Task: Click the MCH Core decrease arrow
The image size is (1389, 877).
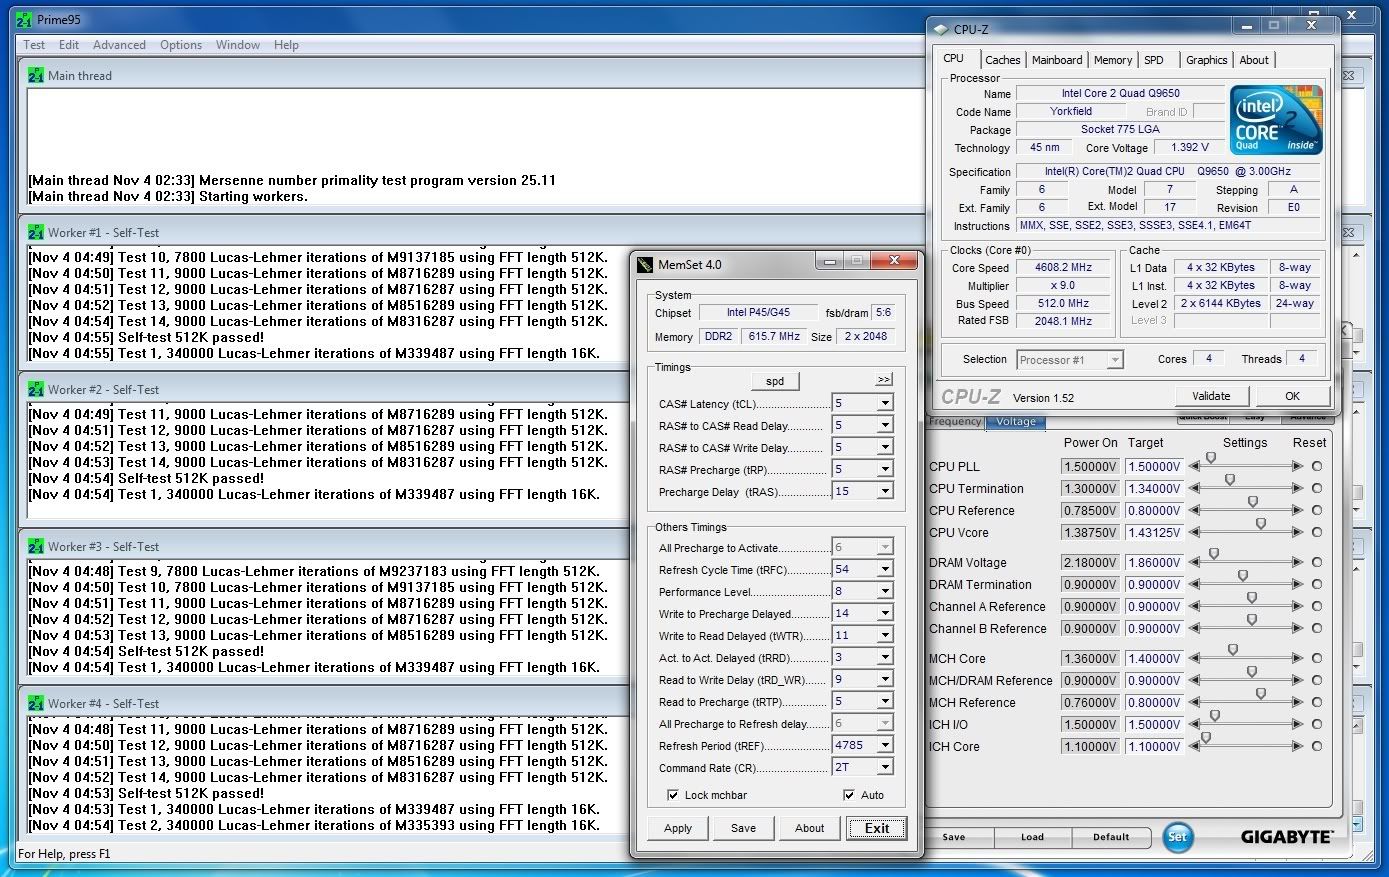Action: (x=1195, y=658)
